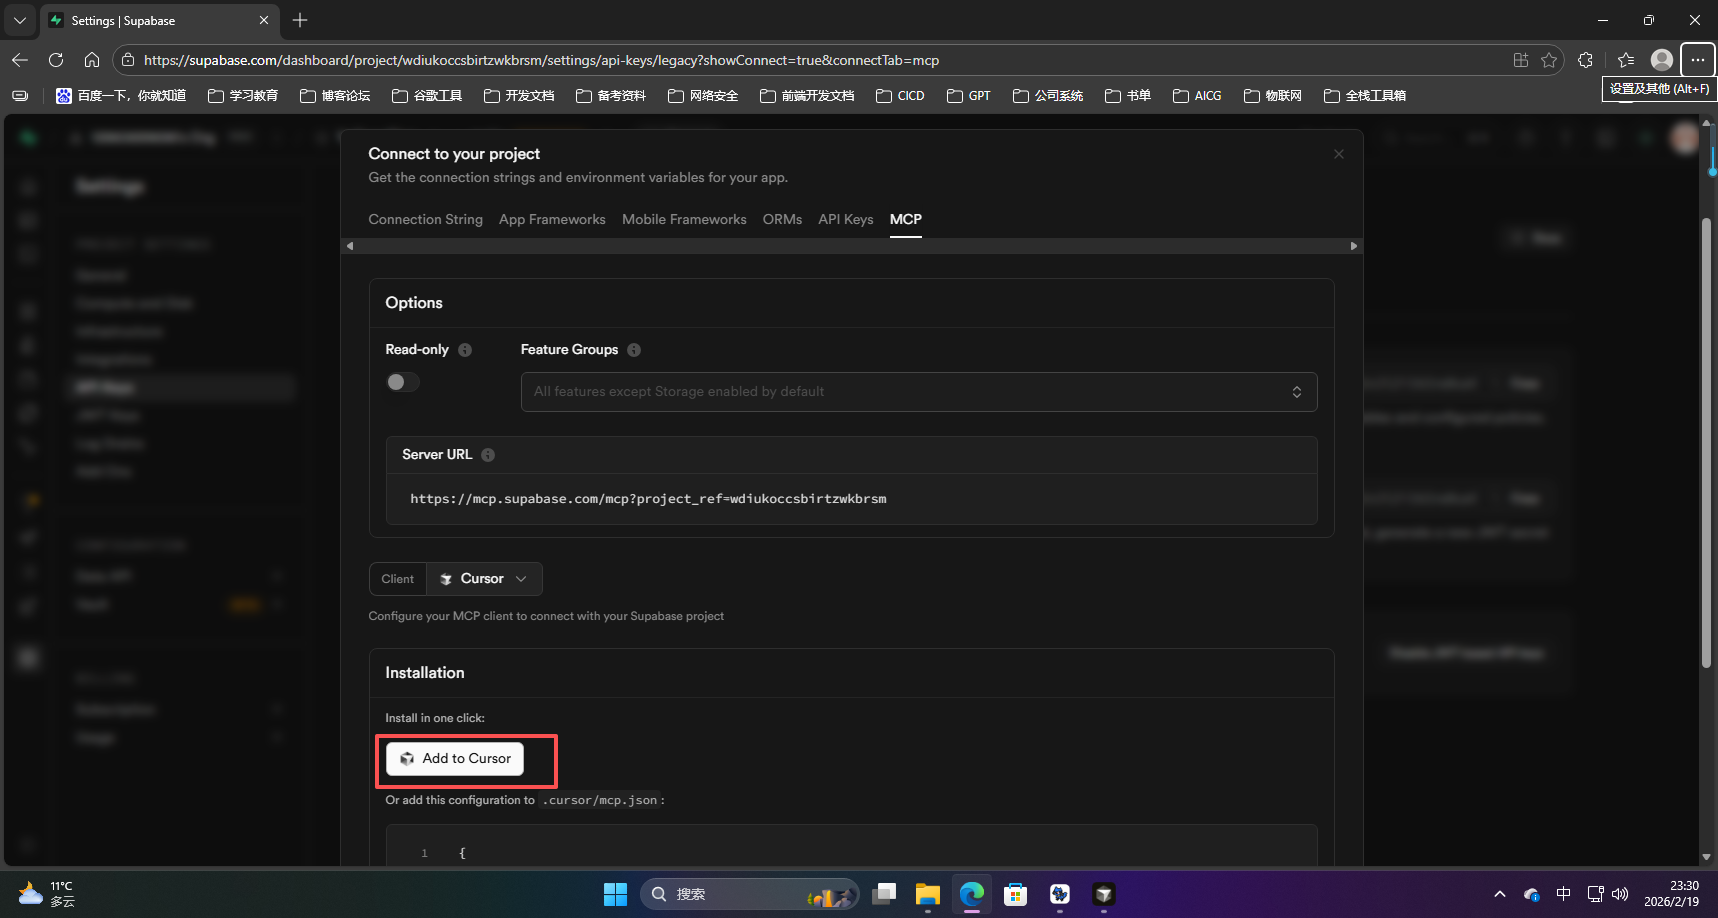The image size is (1718, 918).
Task: Open the Cursor client selector dropdown
Action: click(x=485, y=579)
